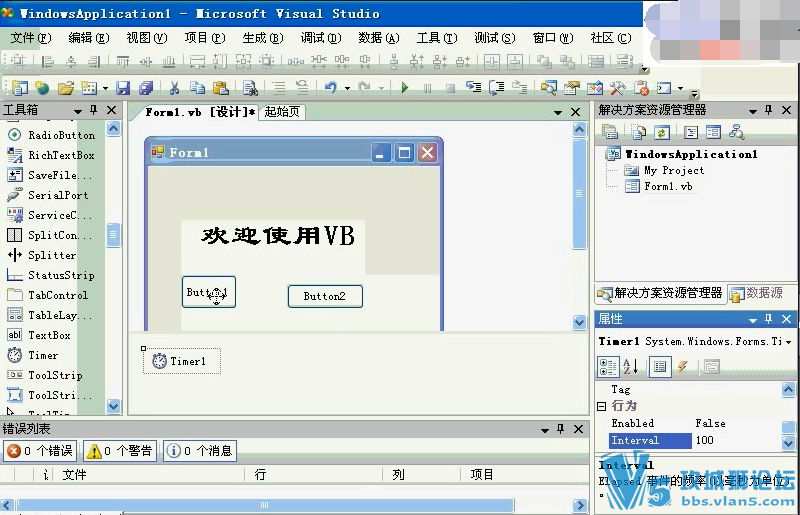
Task: Select the 欢迎使用VB label
Action: point(278,235)
